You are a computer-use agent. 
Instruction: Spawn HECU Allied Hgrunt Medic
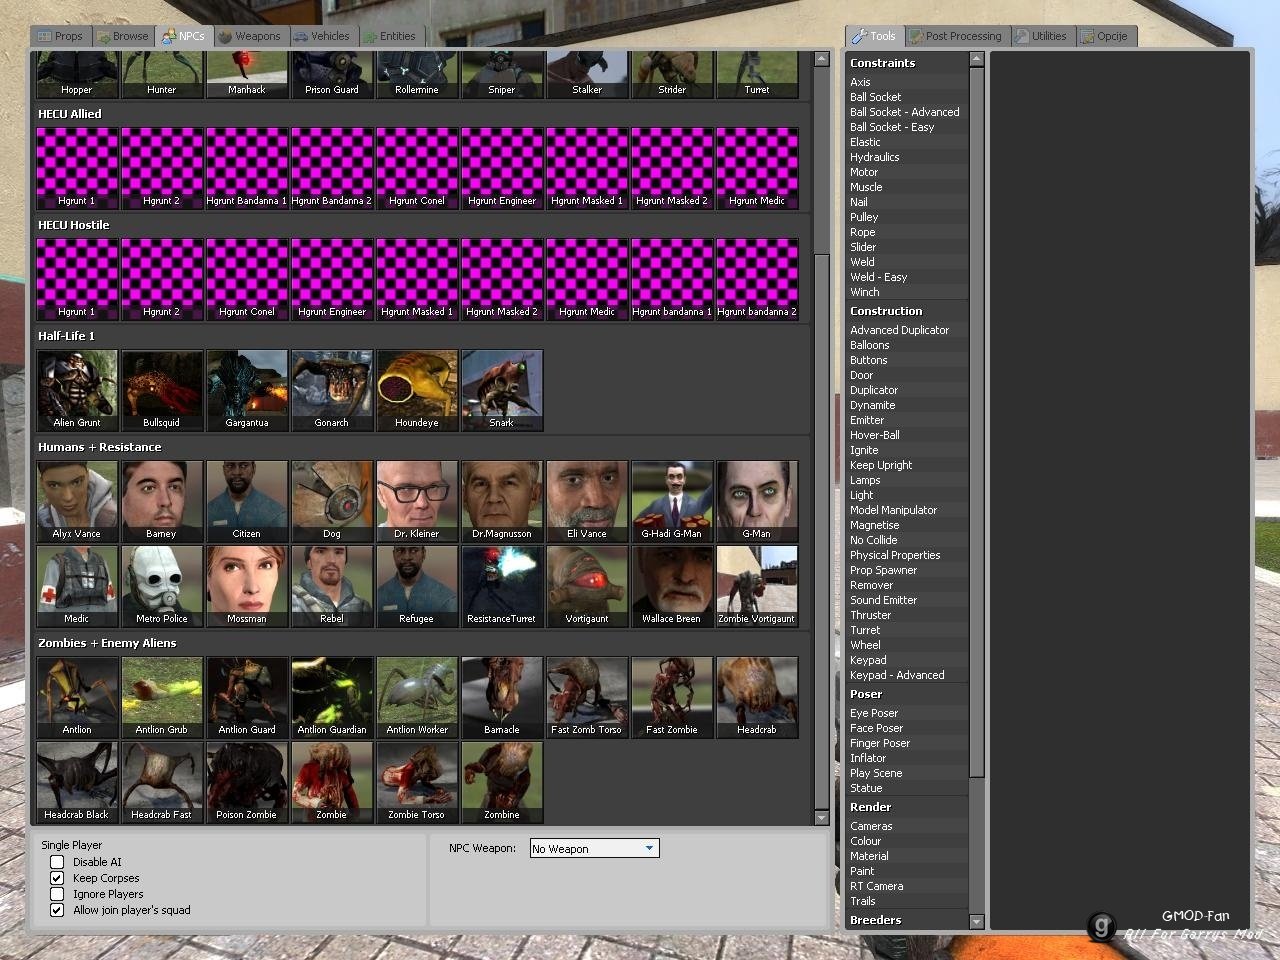(757, 168)
